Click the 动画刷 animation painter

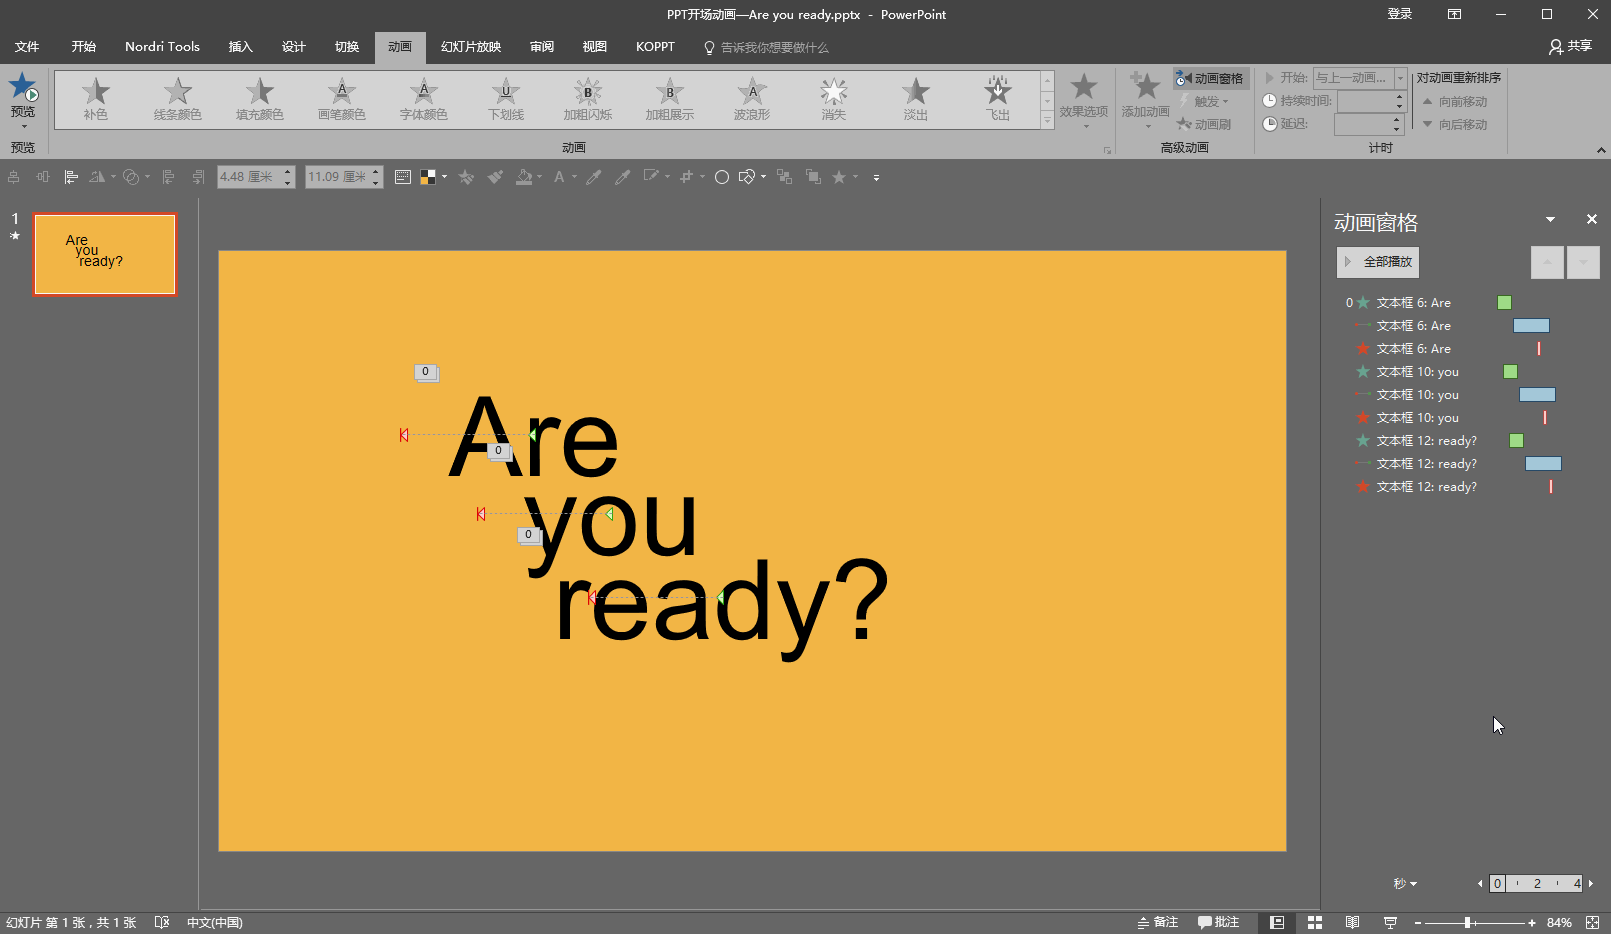(x=1205, y=124)
